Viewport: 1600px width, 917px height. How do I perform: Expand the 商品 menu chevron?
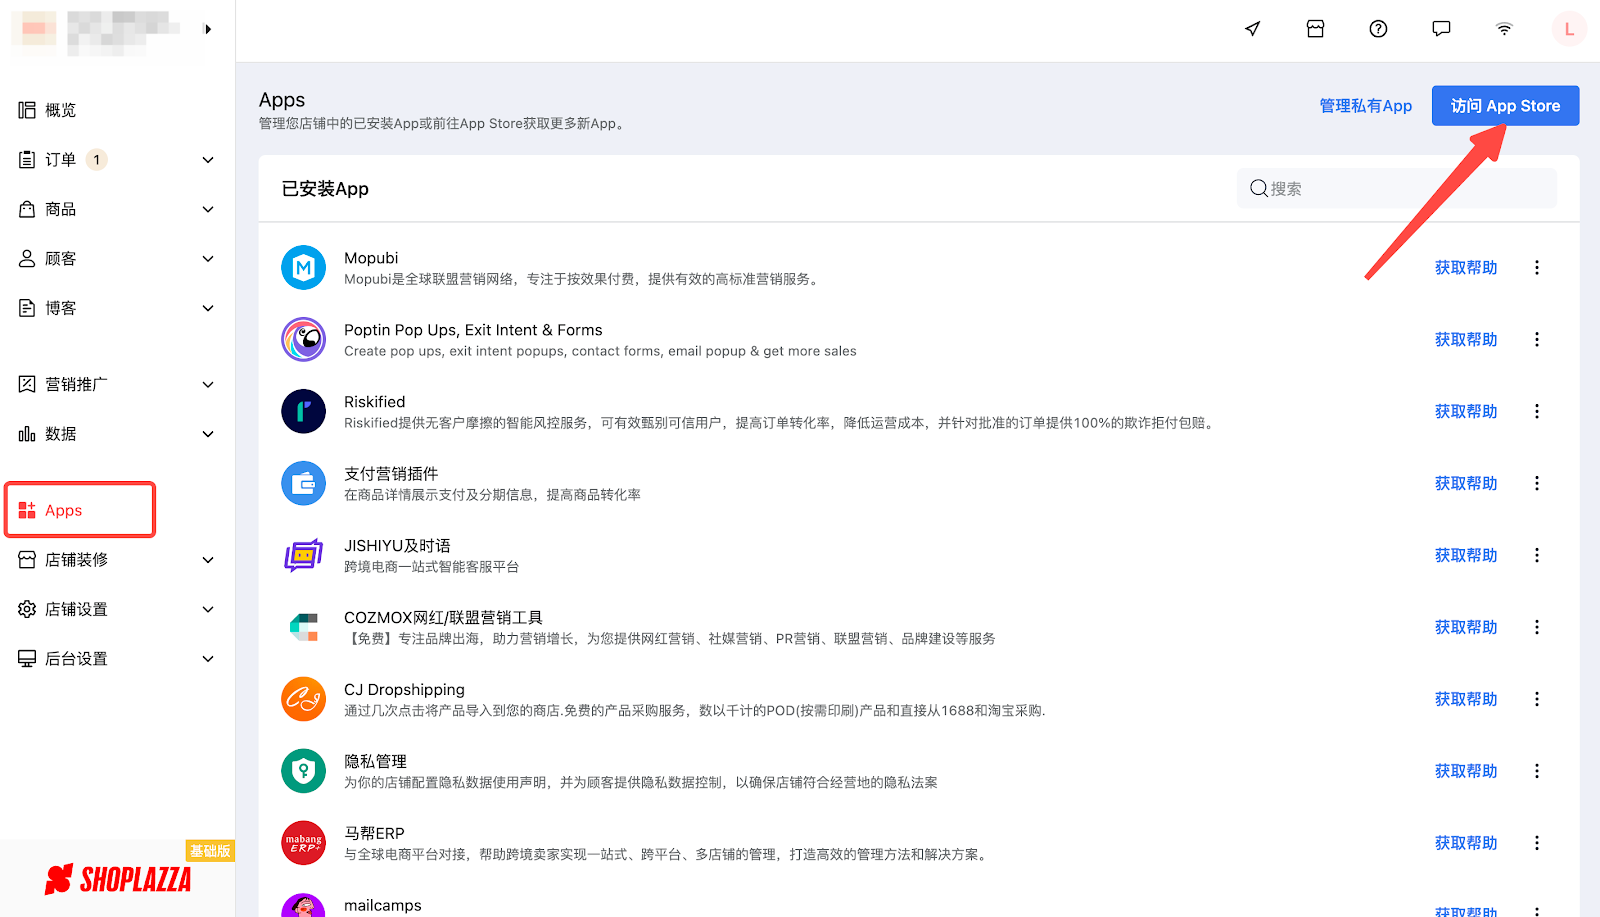tap(208, 209)
